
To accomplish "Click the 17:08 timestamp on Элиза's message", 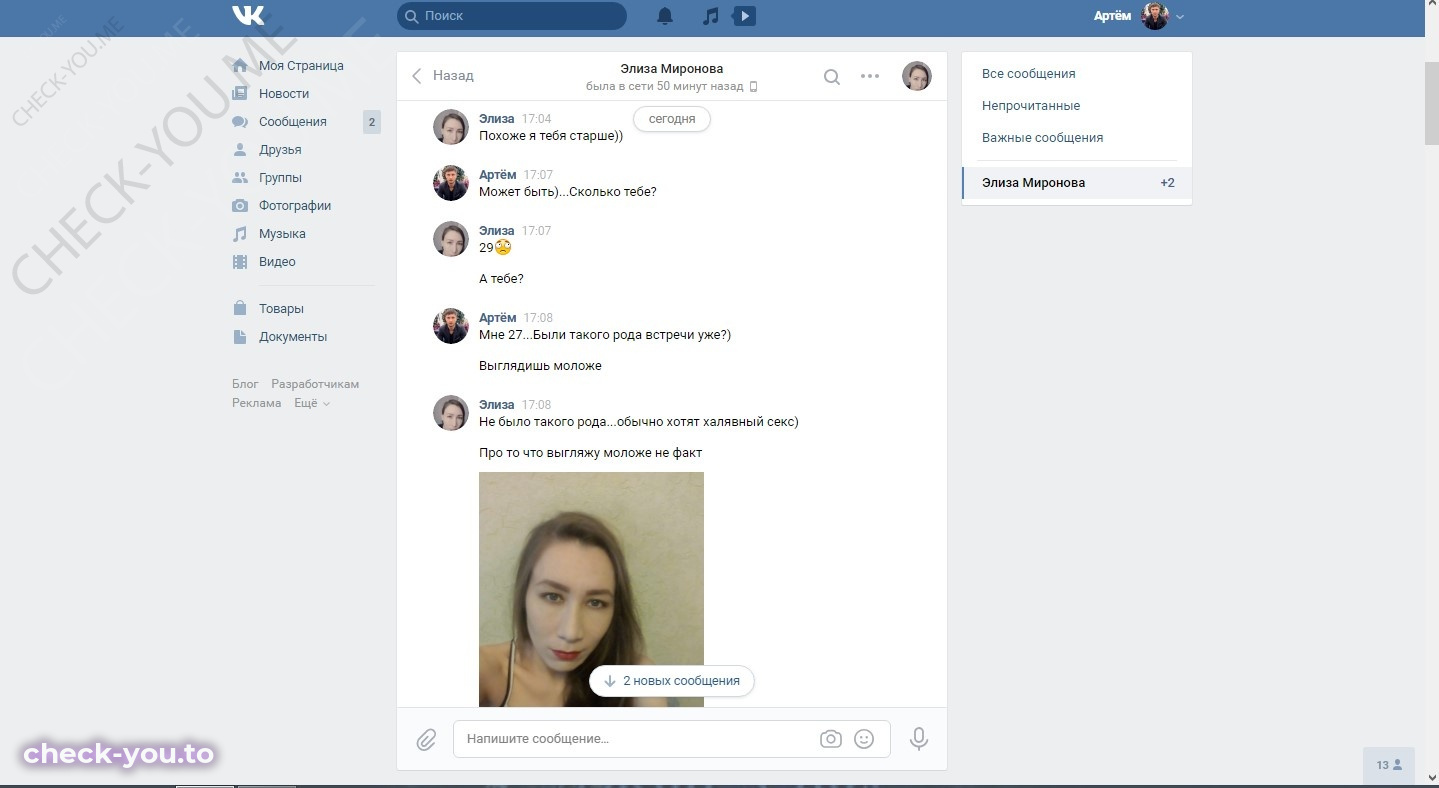I will [537, 405].
